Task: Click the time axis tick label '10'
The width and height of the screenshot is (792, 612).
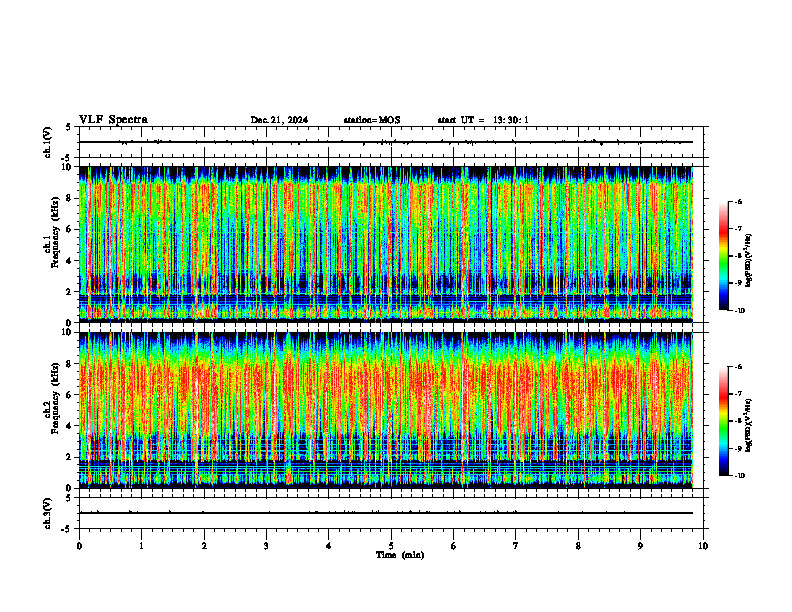Action: click(x=703, y=546)
